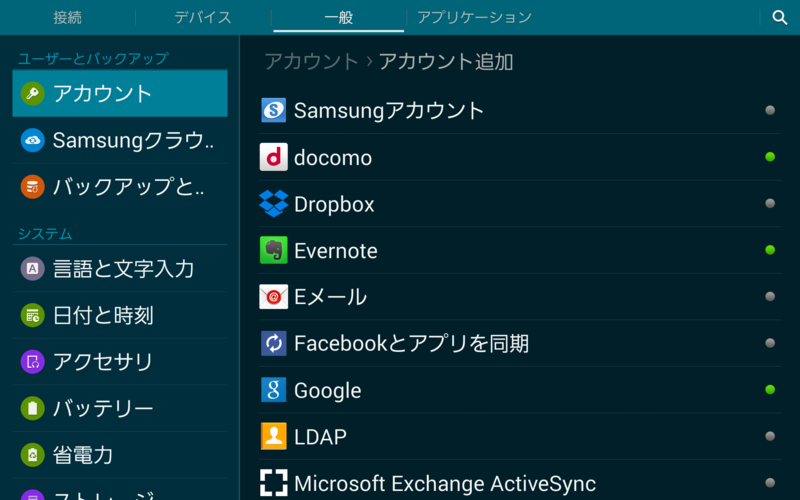This screenshot has height=500, width=800.
Task: Click gray dot for Microsoft Exchange ActiveSync
Action: [x=770, y=483]
